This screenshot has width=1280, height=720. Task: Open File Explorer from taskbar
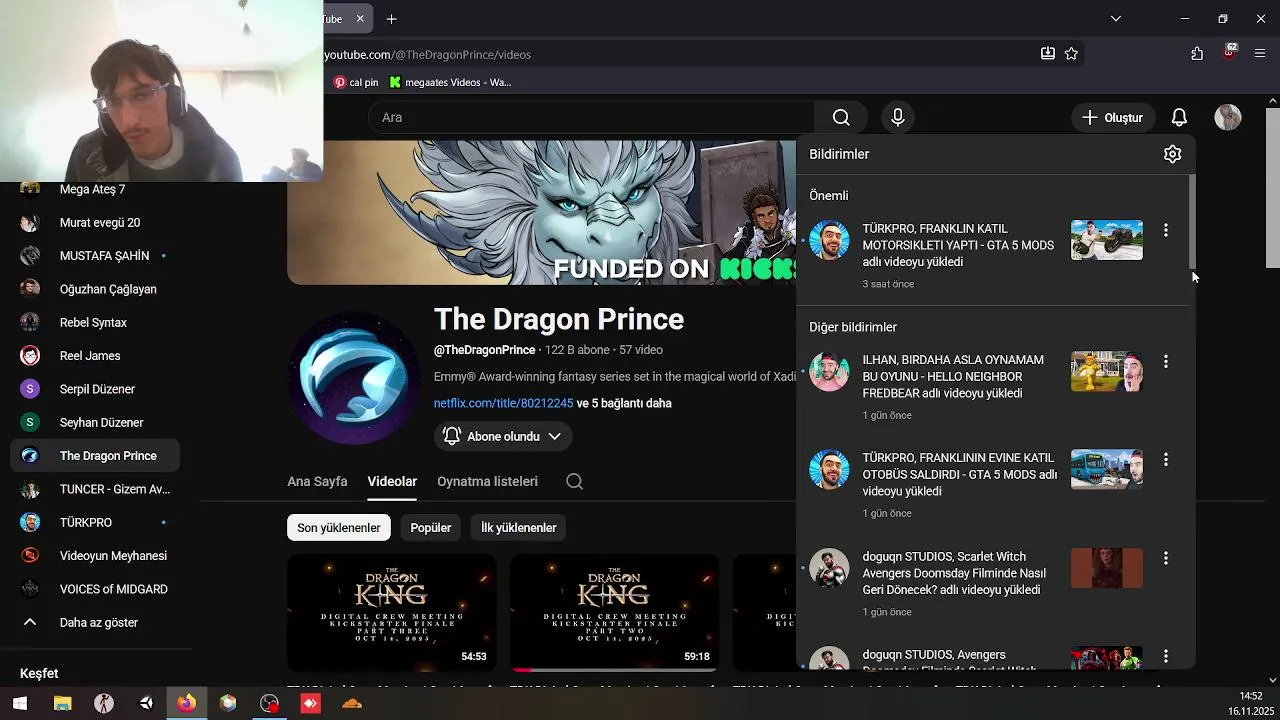(62, 703)
